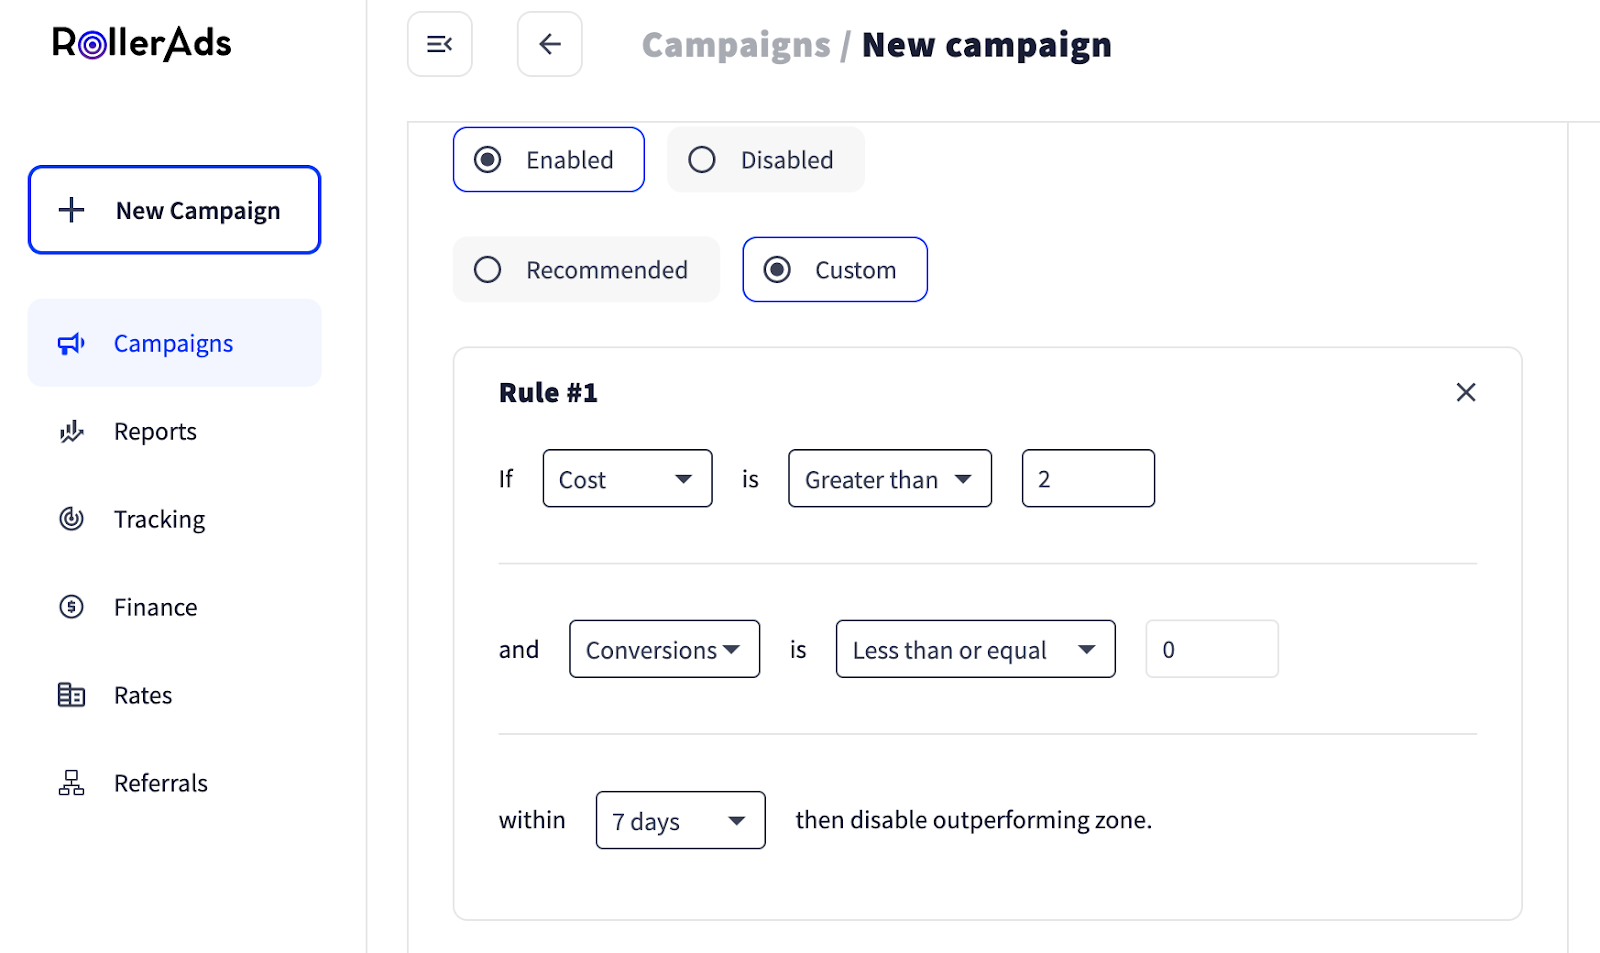1600x953 pixels.
Task: Click the New Campaign button
Action: (174, 210)
